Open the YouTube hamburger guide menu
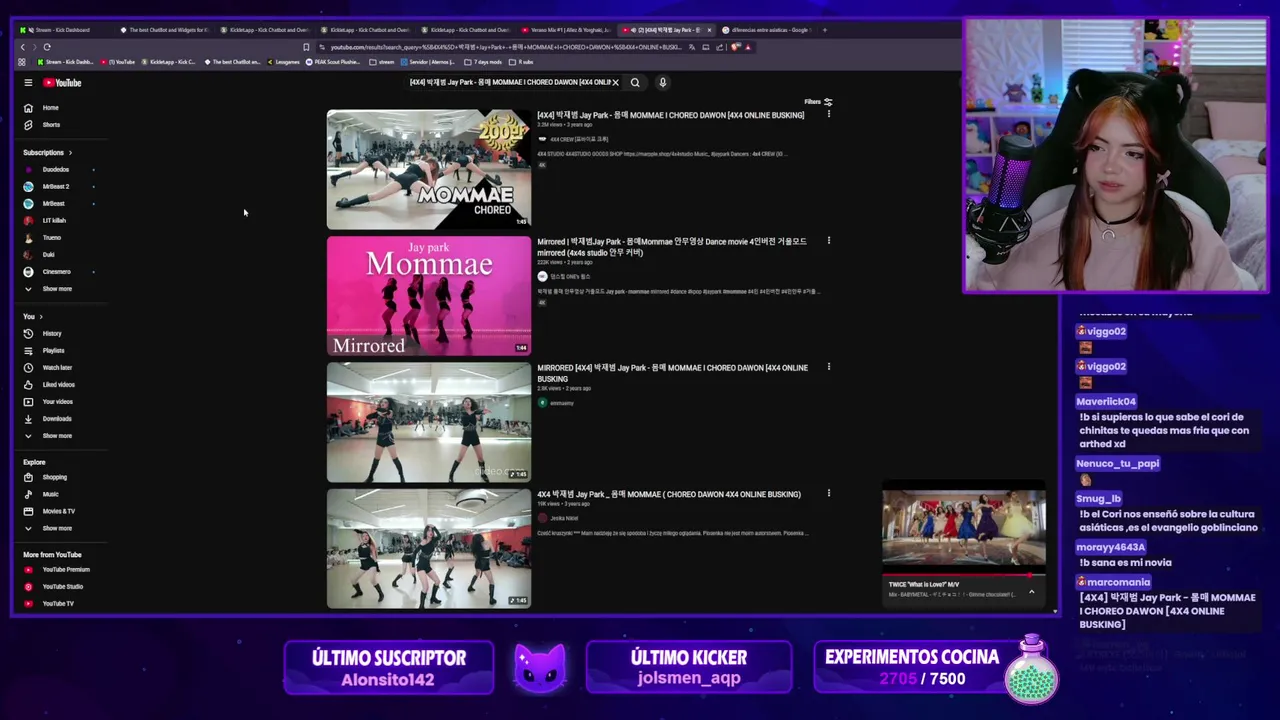Image resolution: width=1280 pixels, height=720 pixels. tap(28, 83)
